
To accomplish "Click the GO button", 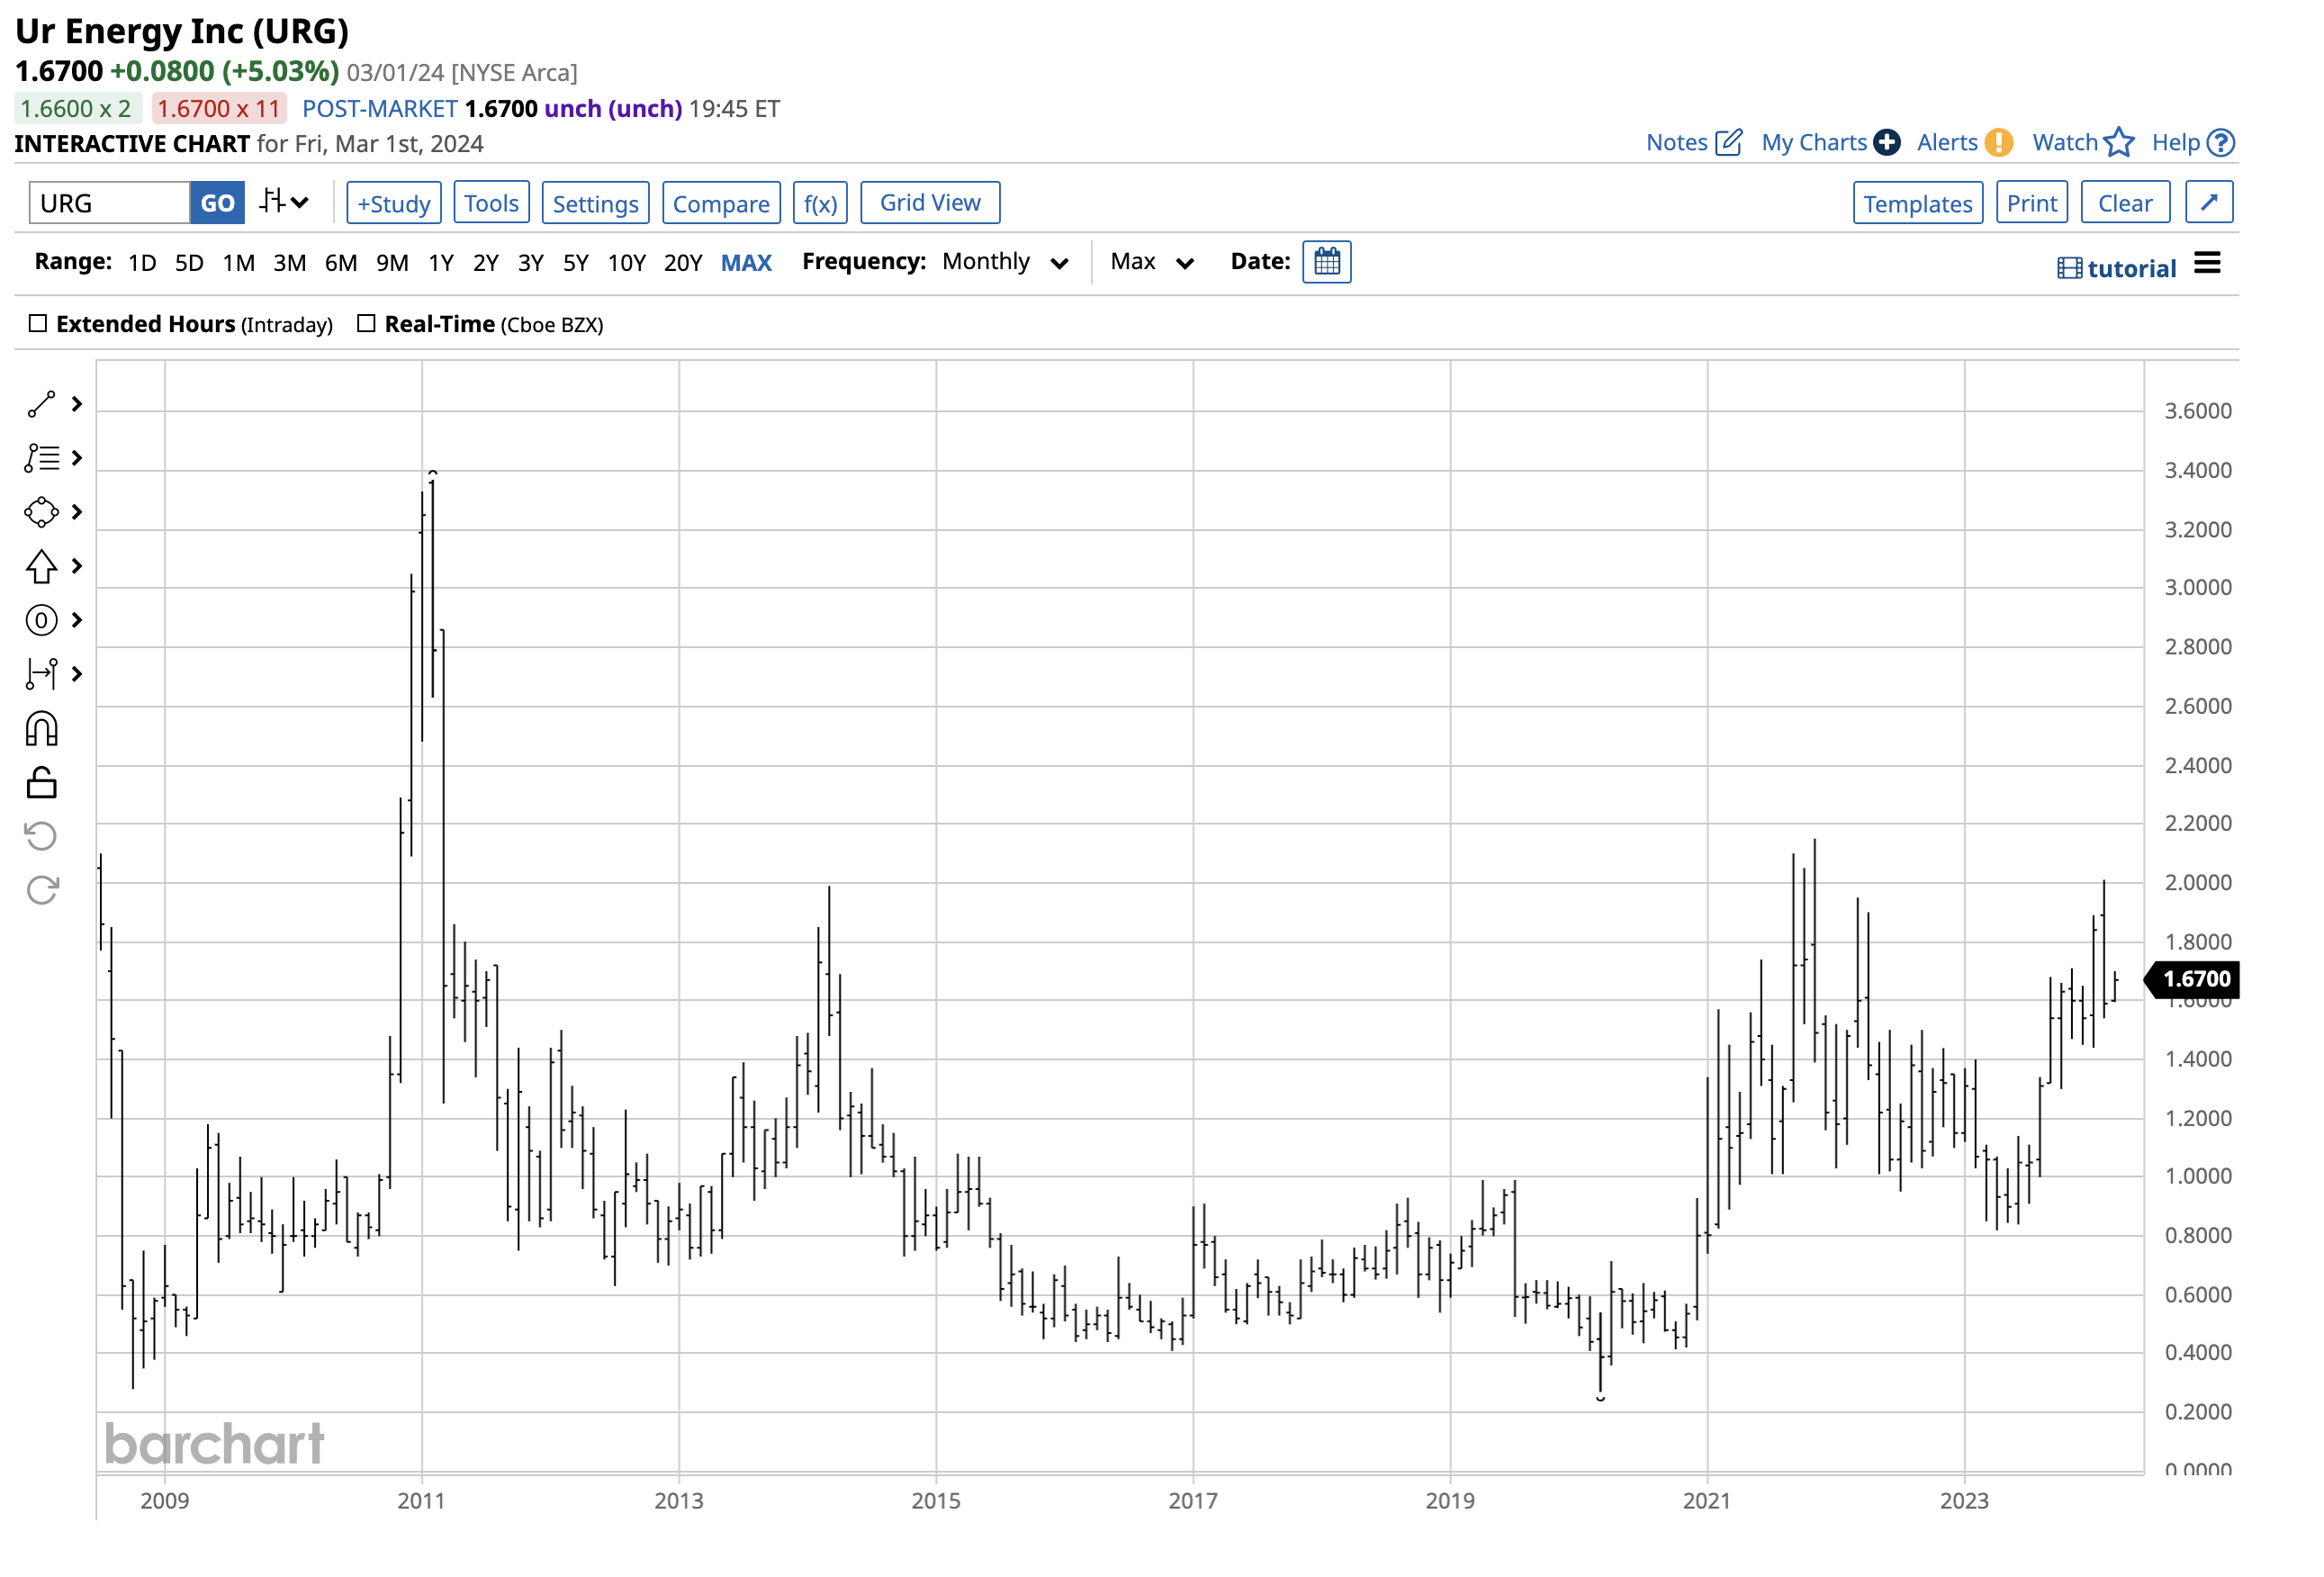I will click(217, 203).
